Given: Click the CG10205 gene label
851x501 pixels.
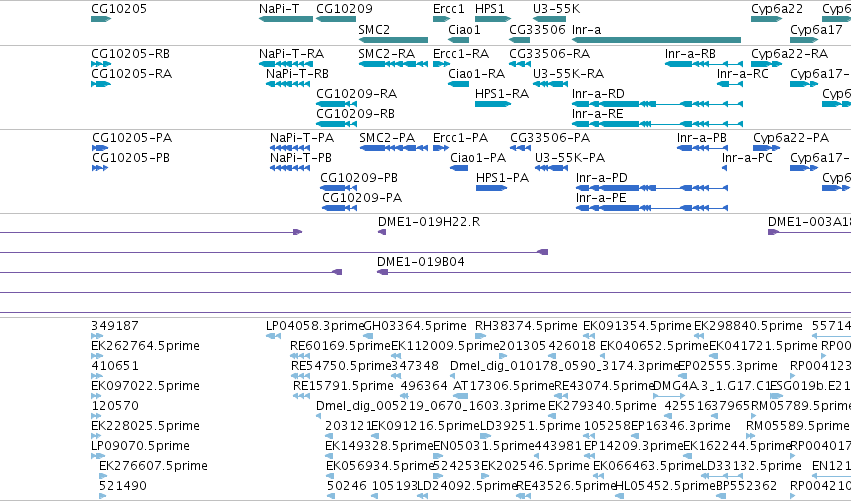Looking at the screenshot, I should [119, 9].
